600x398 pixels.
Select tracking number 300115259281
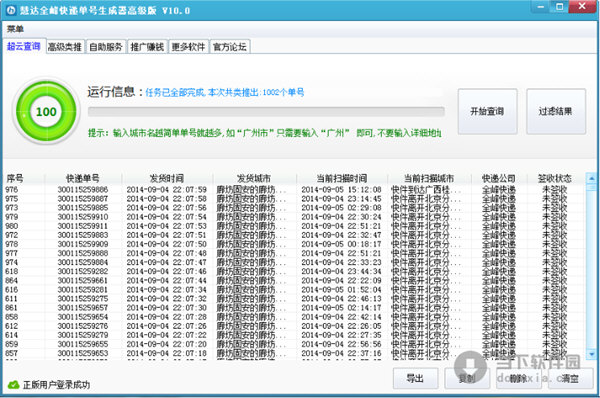tap(83, 290)
